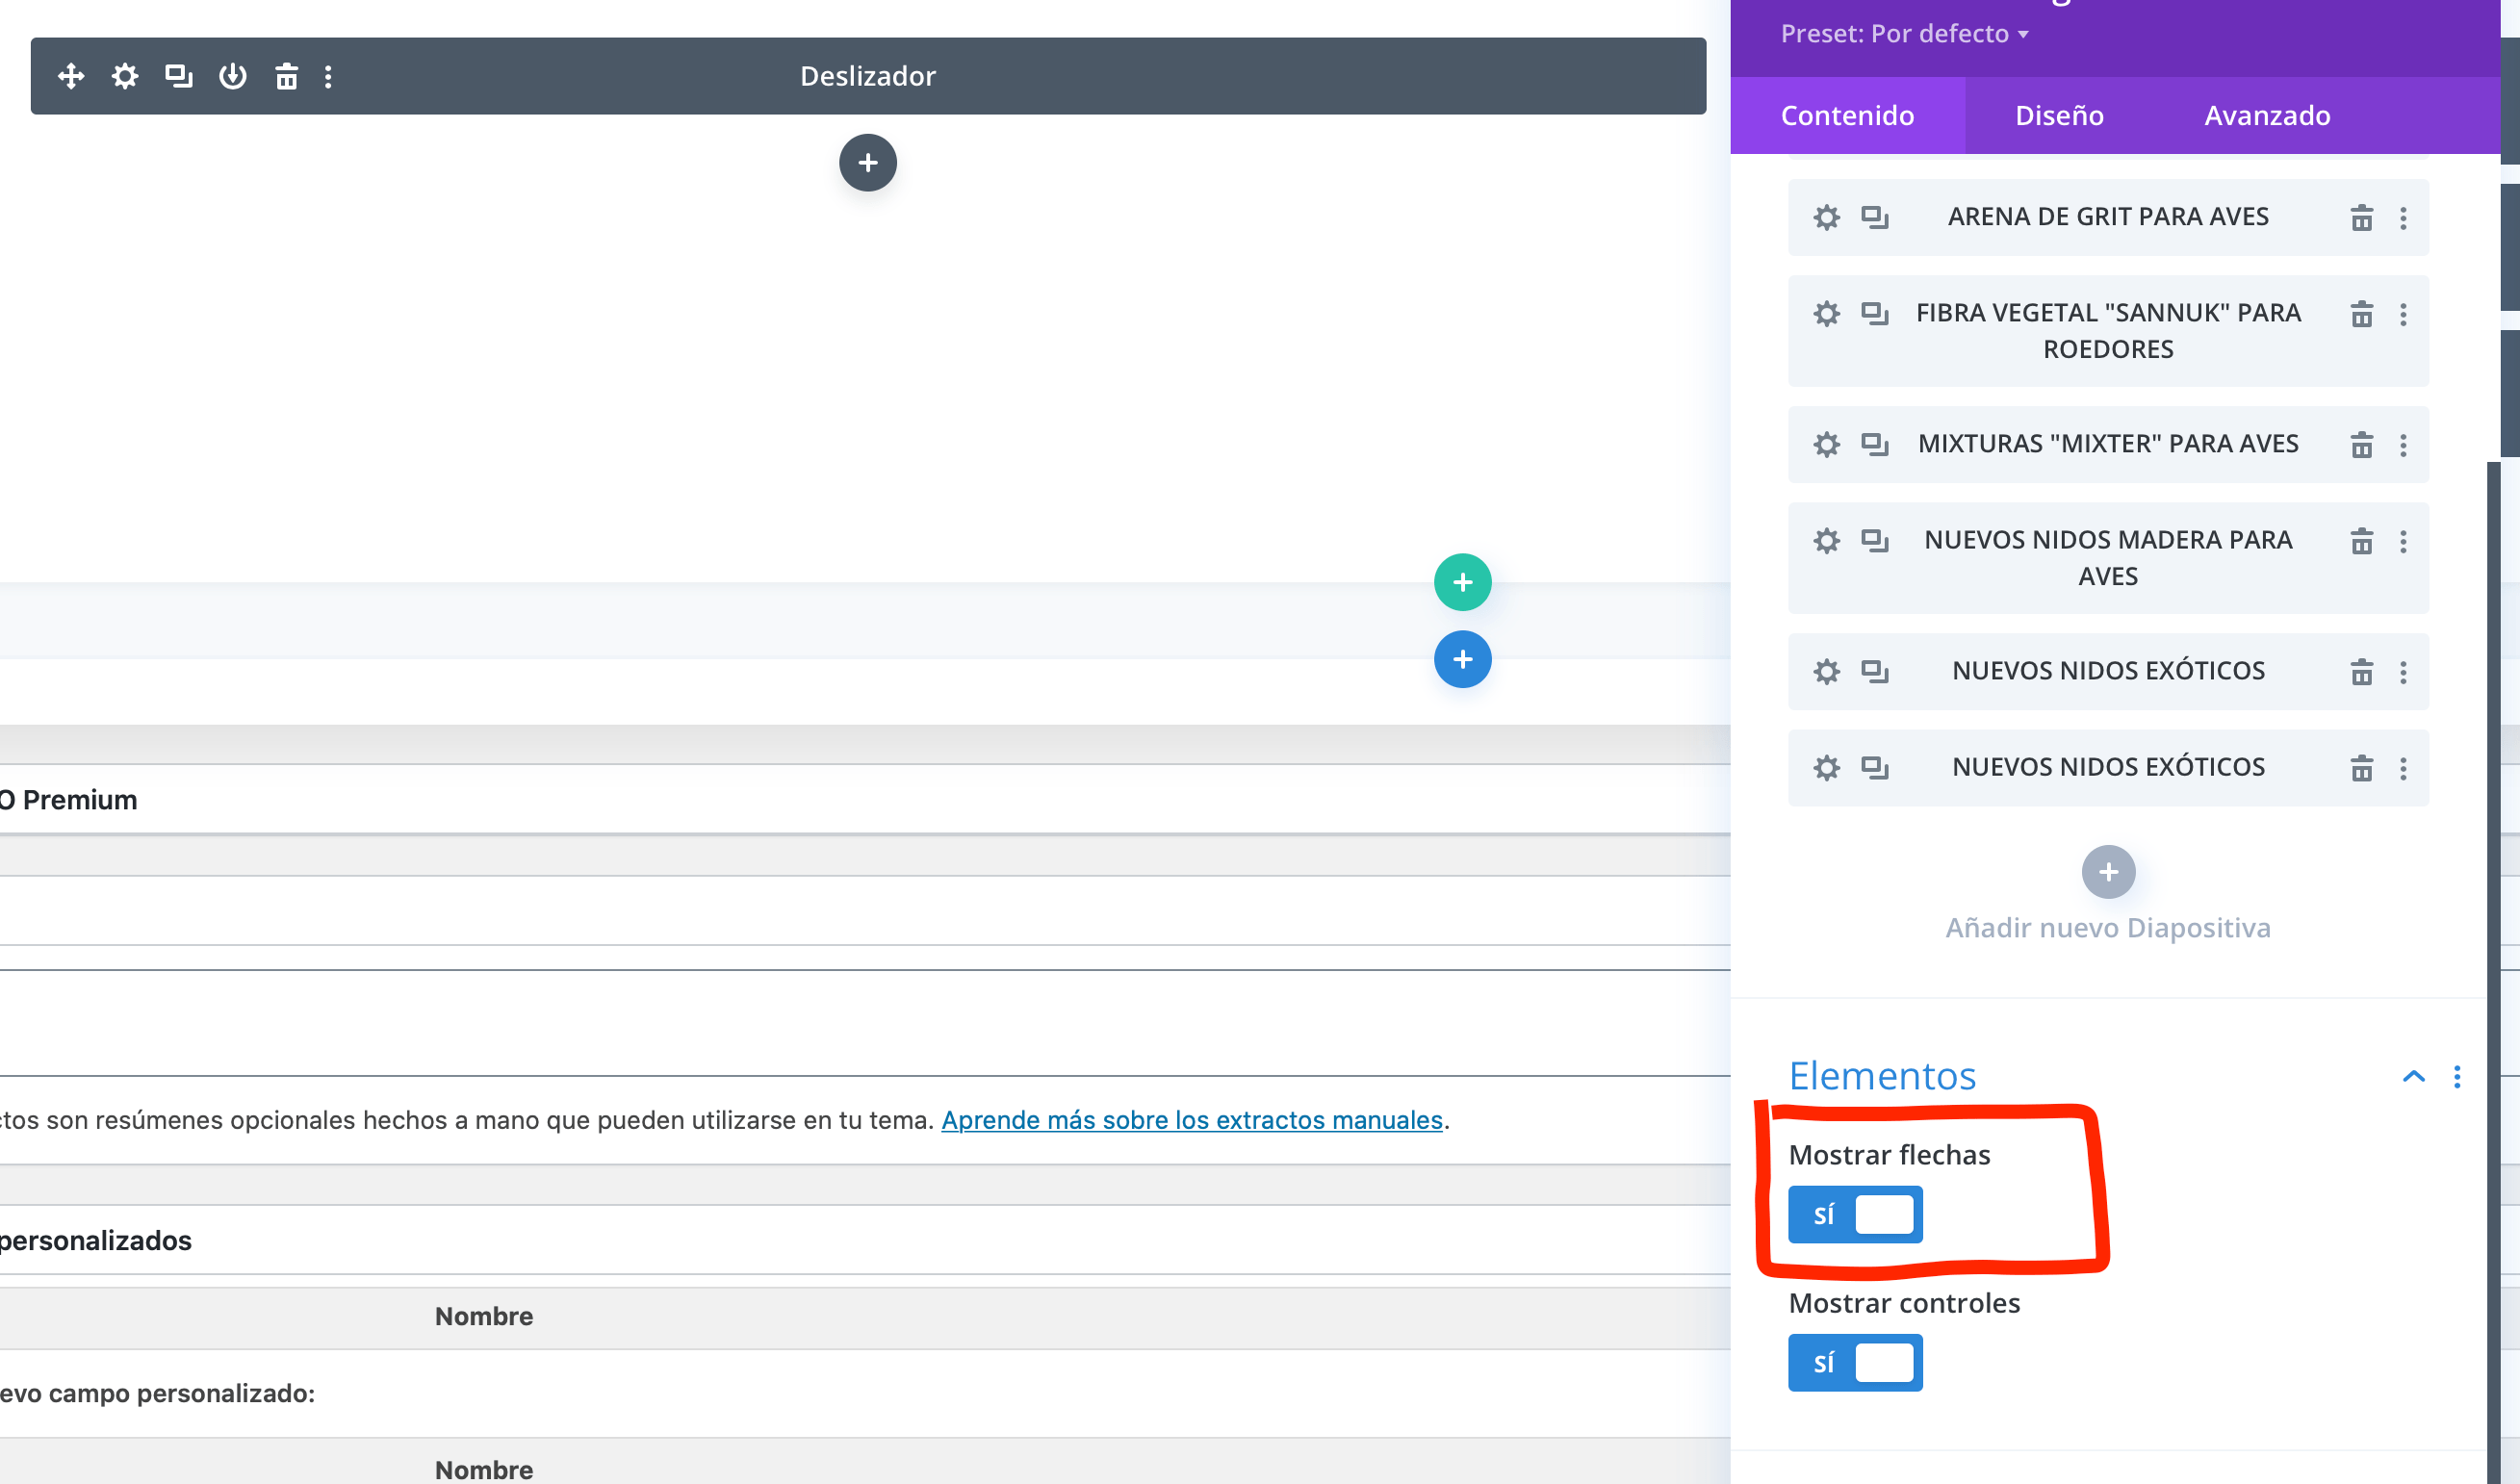2520x1484 pixels.
Task: Duplicate NUEVOS NIDOS MADERA PARA AVES slide
Action: 1875,540
